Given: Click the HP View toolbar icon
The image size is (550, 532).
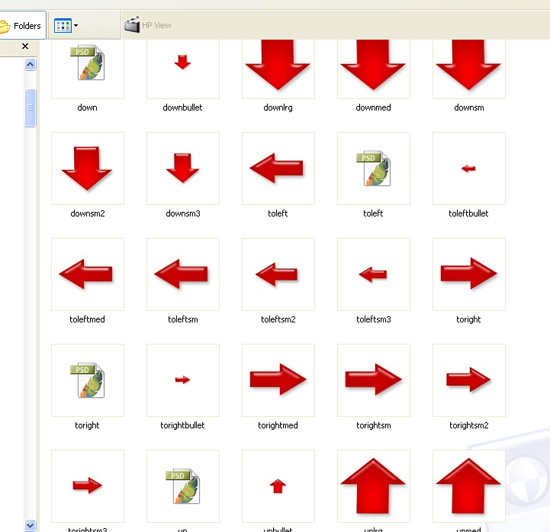Looking at the screenshot, I should coord(132,25).
